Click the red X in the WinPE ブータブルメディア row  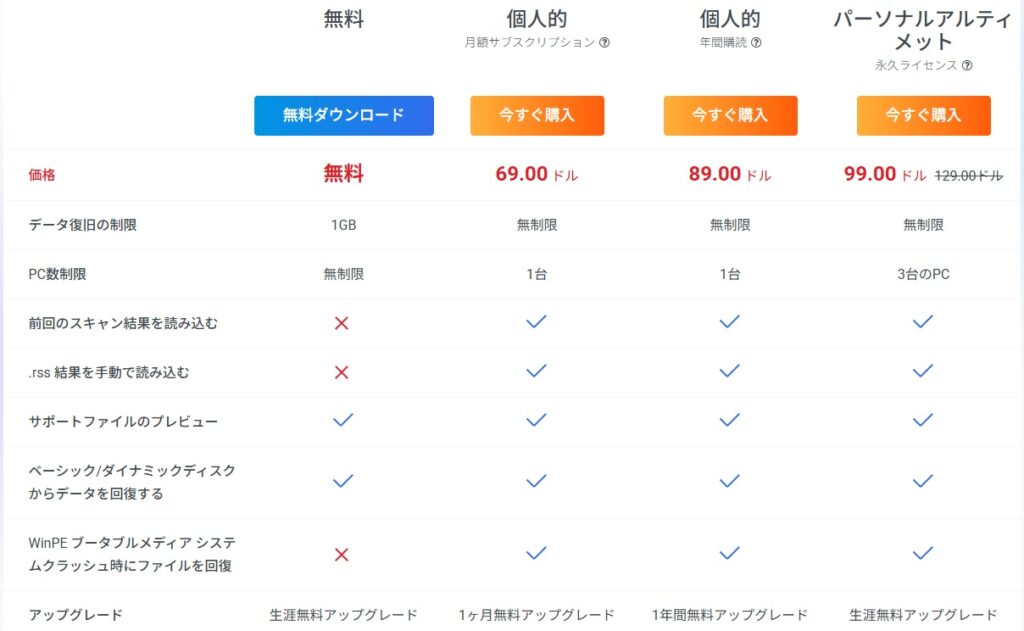tap(342, 555)
